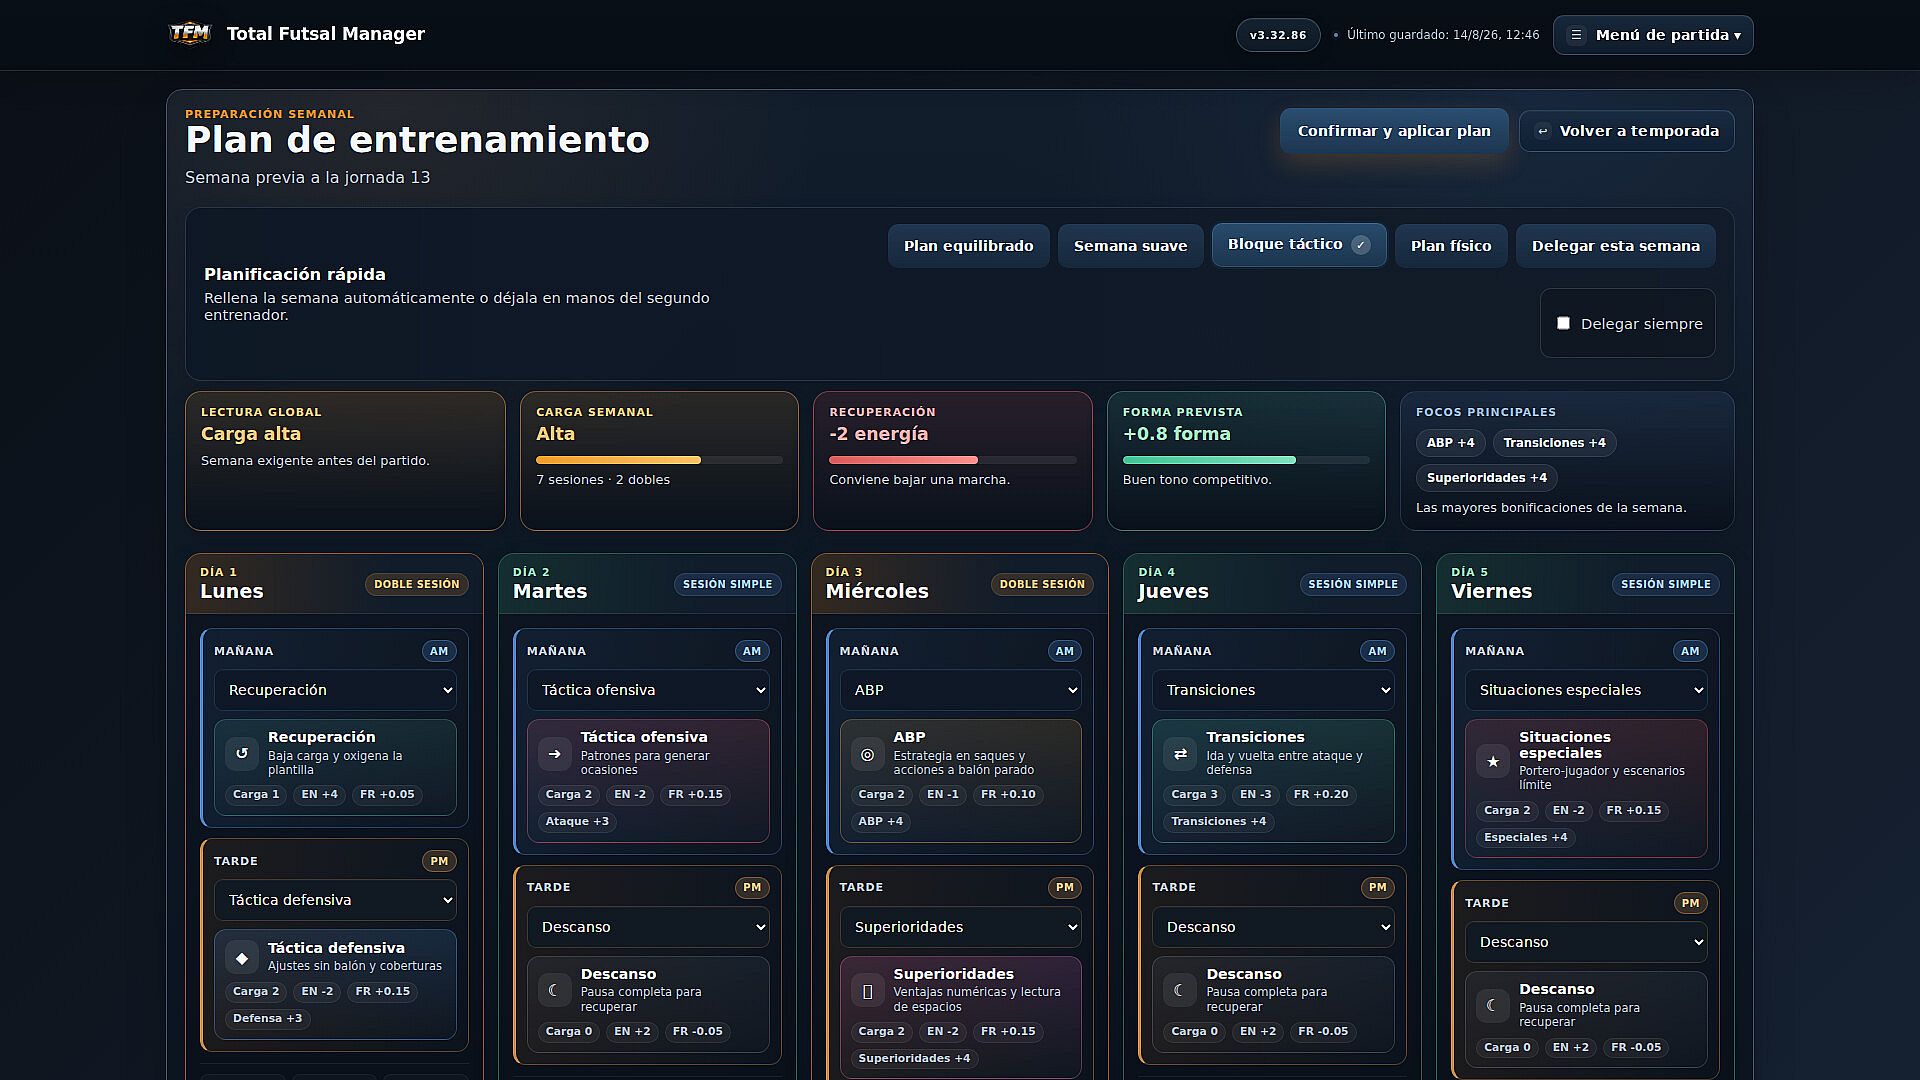Click the Viernes Descanso moon icon

click(x=1493, y=1005)
